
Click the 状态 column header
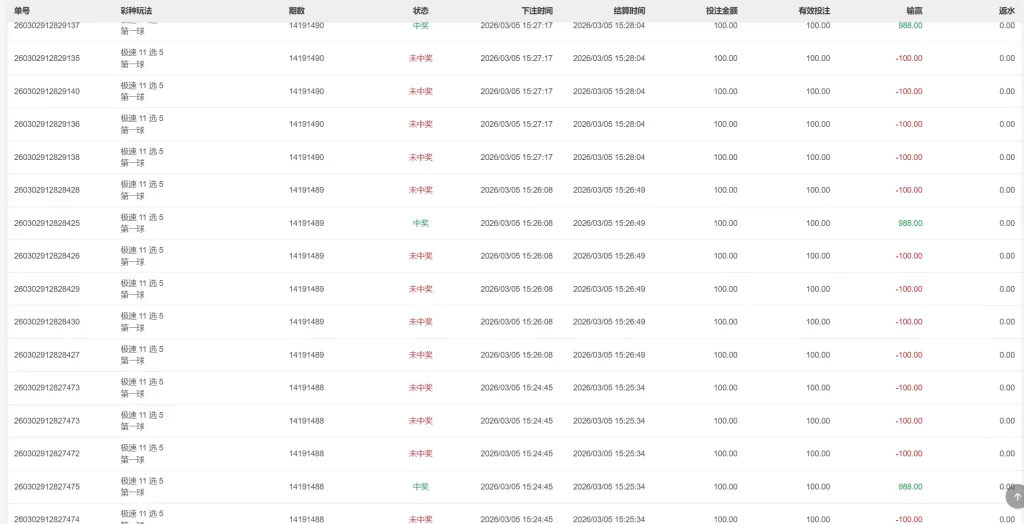pyautogui.click(x=421, y=11)
